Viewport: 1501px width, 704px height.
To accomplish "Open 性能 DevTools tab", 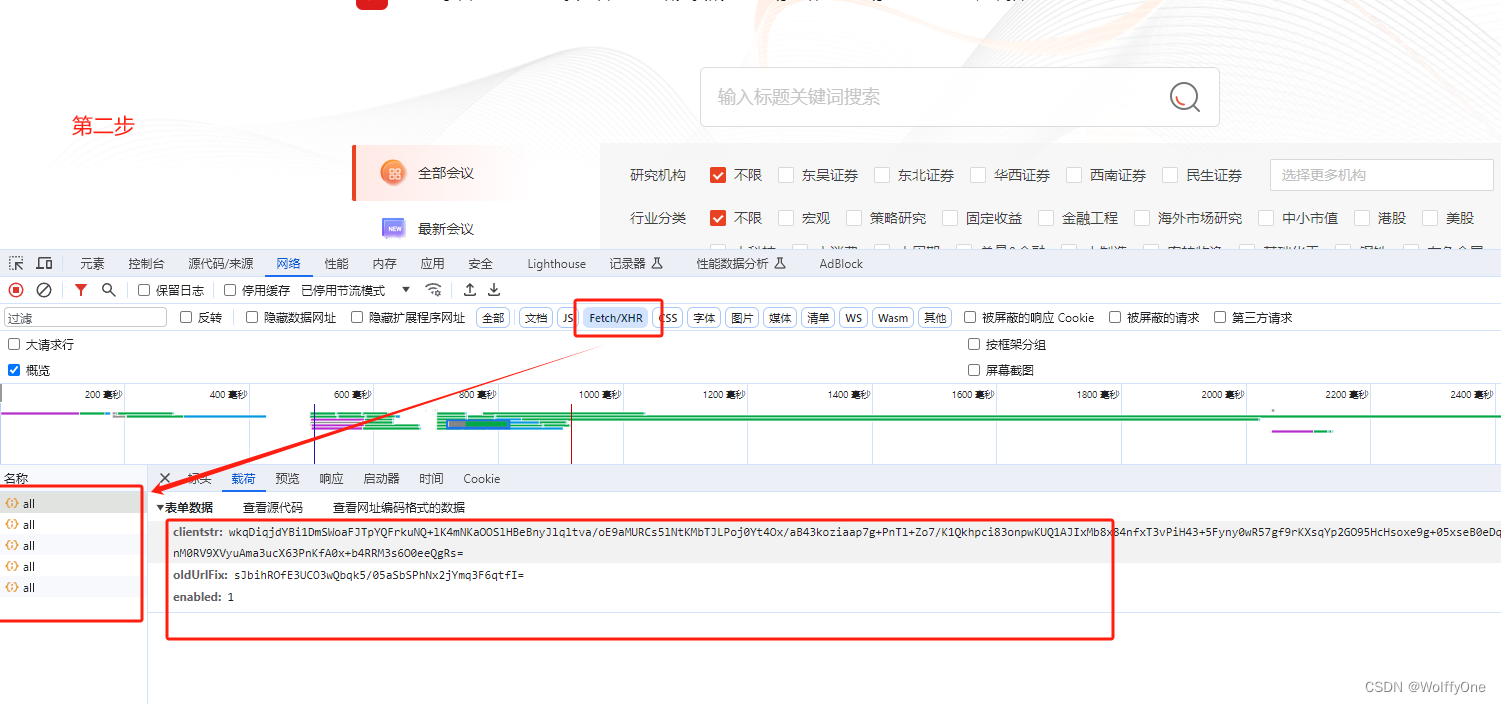I will click(x=336, y=264).
